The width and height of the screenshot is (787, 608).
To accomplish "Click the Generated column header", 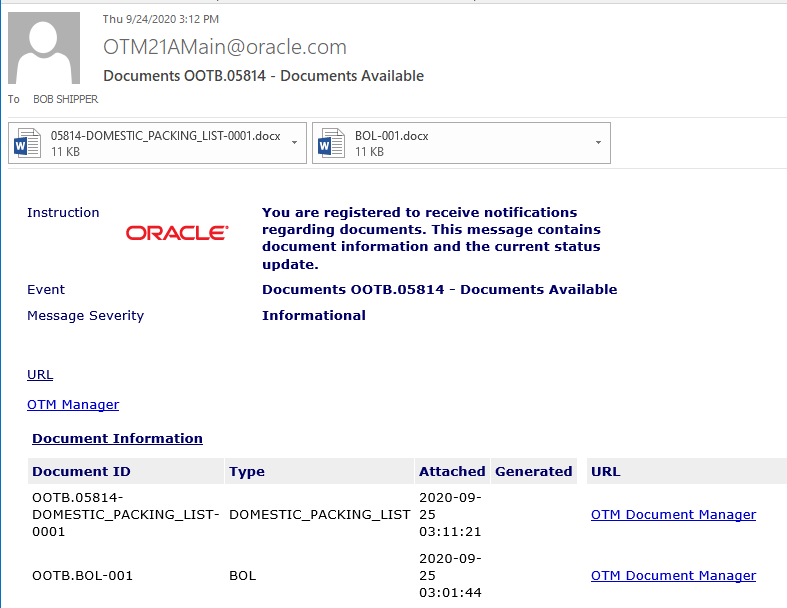I will (534, 471).
